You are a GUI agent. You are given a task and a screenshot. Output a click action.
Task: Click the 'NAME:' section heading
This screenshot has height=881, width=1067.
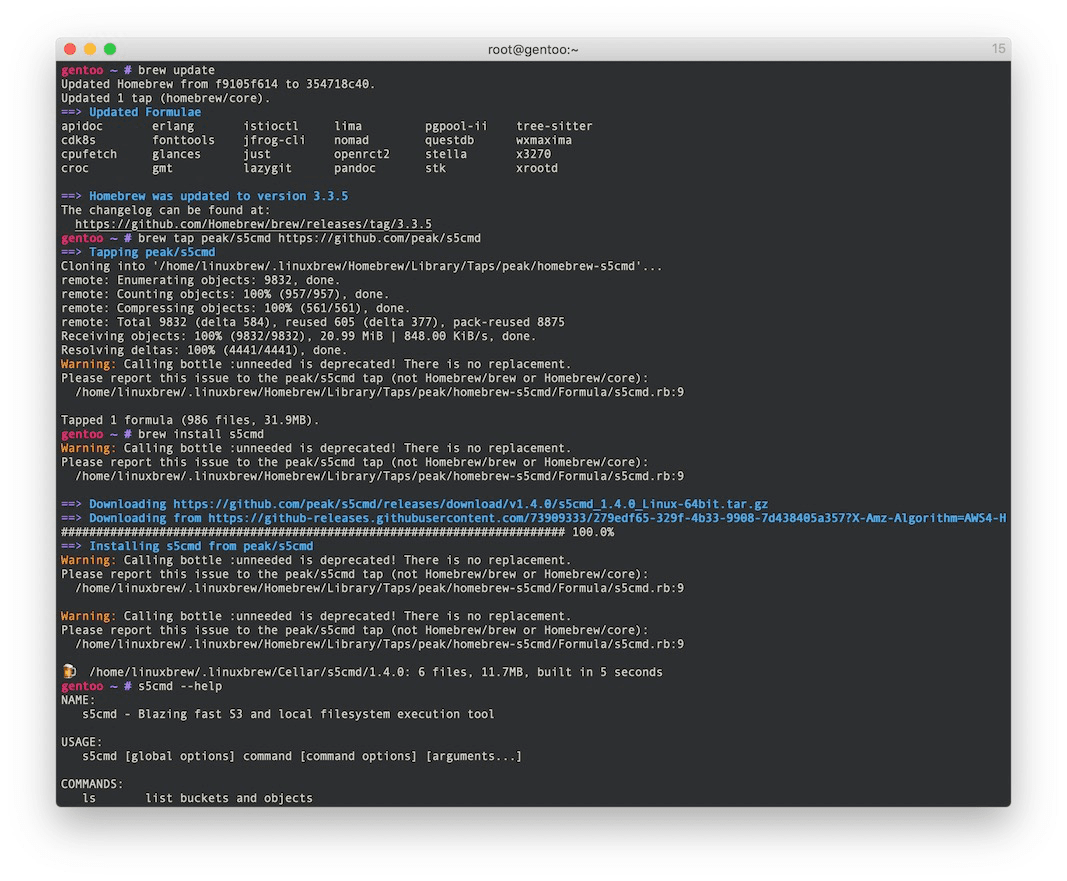click(x=78, y=700)
